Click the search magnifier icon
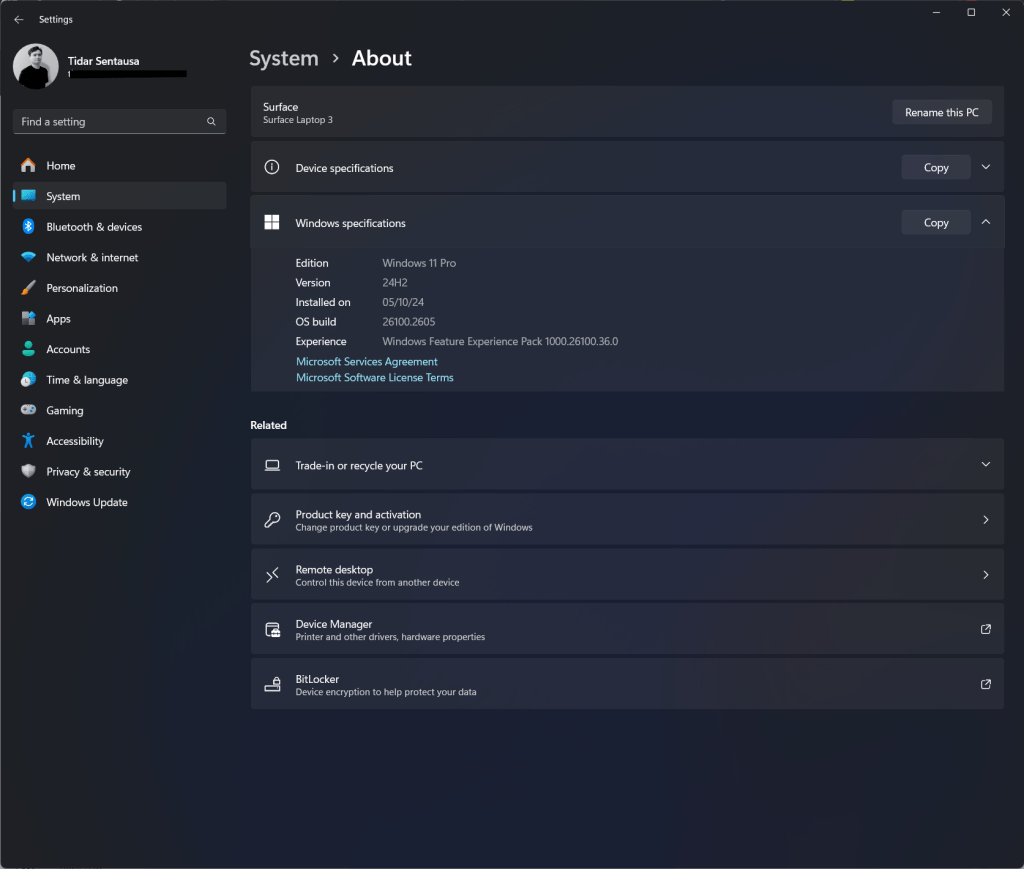Screen dimensions: 1024x869 click(x=211, y=121)
